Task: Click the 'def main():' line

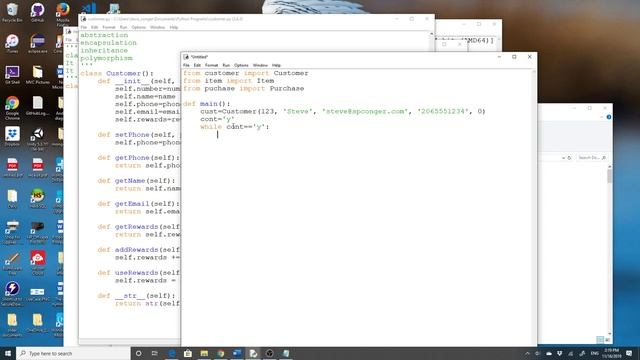Action: click(x=207, y=104)
